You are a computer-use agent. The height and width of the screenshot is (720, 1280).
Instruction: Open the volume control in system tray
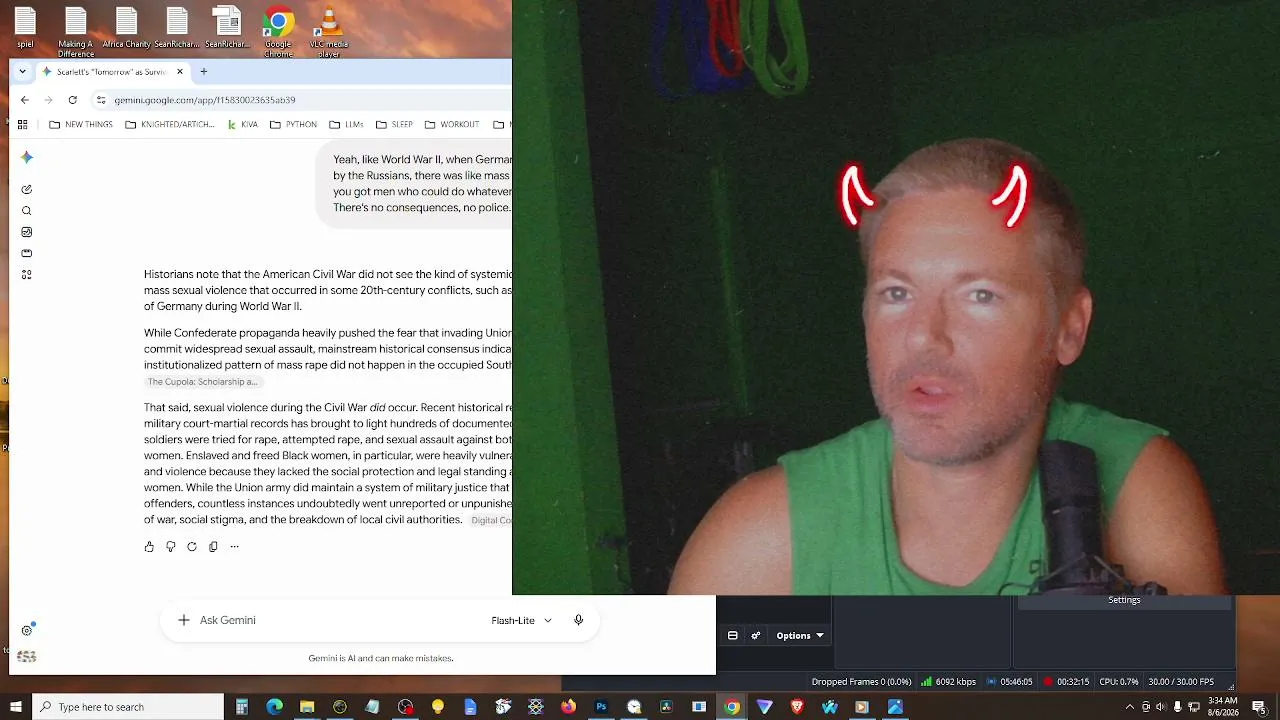1160,707
